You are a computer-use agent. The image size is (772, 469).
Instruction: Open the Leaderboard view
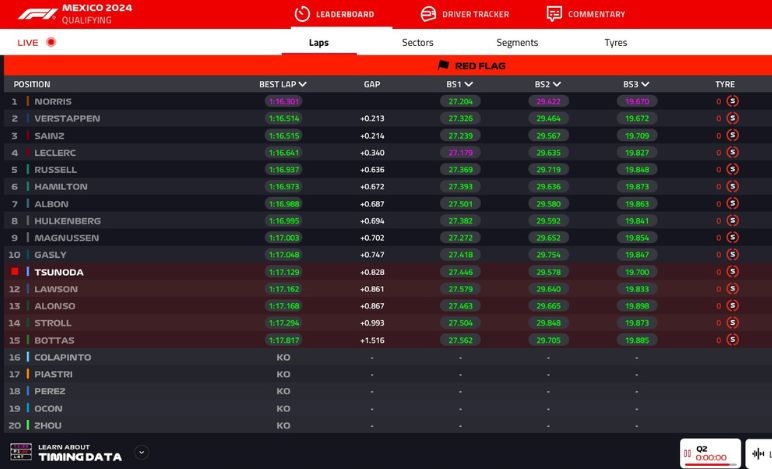(334, 14)
